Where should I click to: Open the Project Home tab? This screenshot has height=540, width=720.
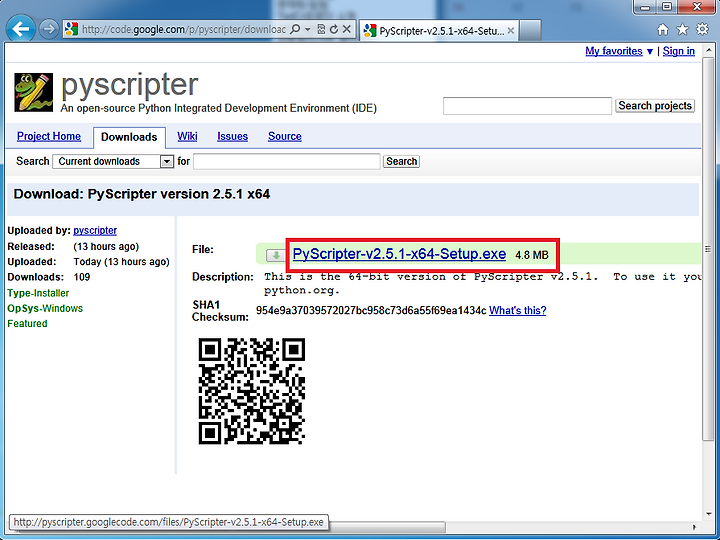[49, 136]
